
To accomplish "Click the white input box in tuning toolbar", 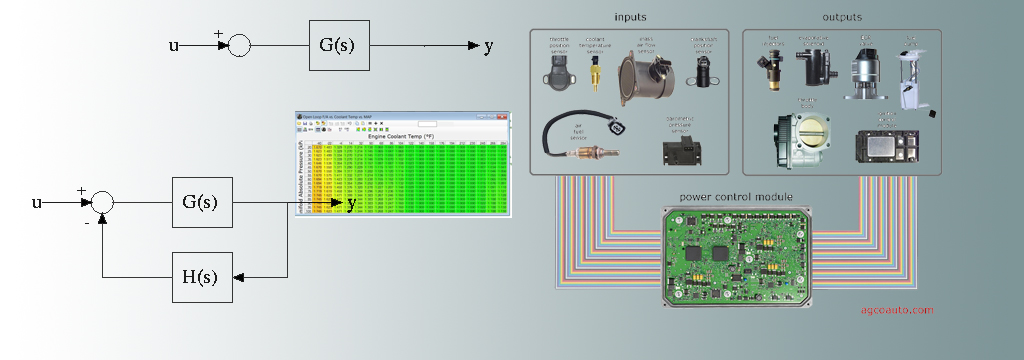I will coord(427,123).
